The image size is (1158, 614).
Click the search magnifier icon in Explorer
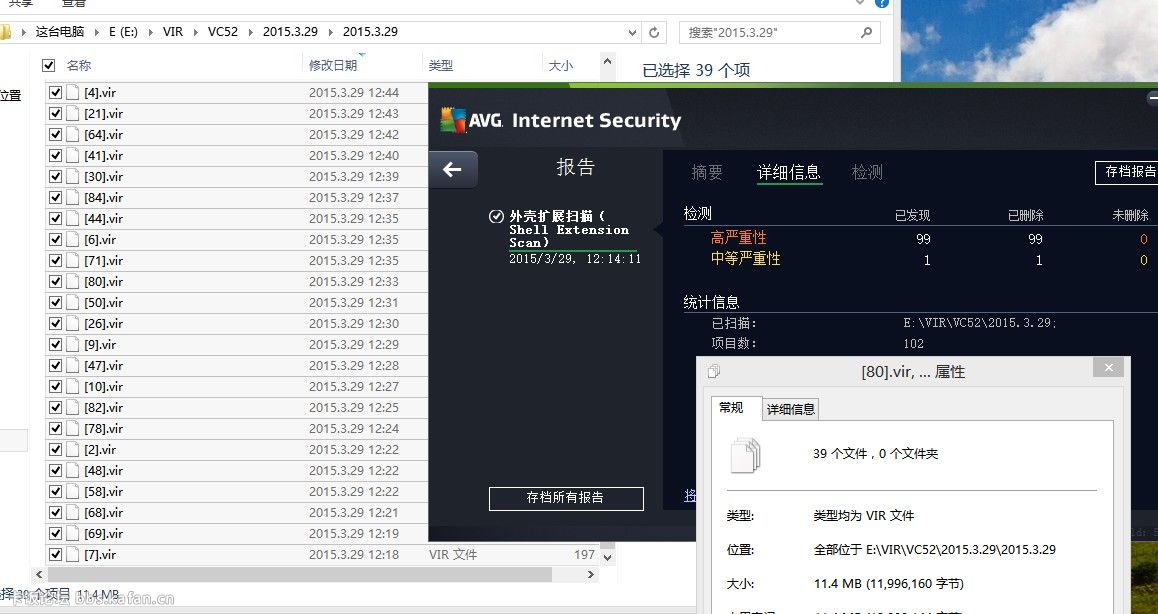(x=866, y=33)
